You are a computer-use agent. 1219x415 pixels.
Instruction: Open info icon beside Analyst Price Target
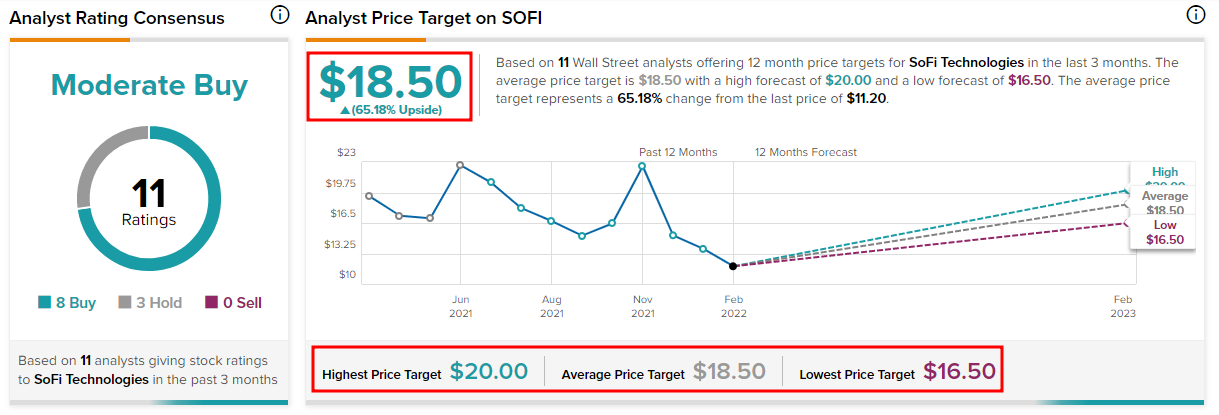[1195, 15]
